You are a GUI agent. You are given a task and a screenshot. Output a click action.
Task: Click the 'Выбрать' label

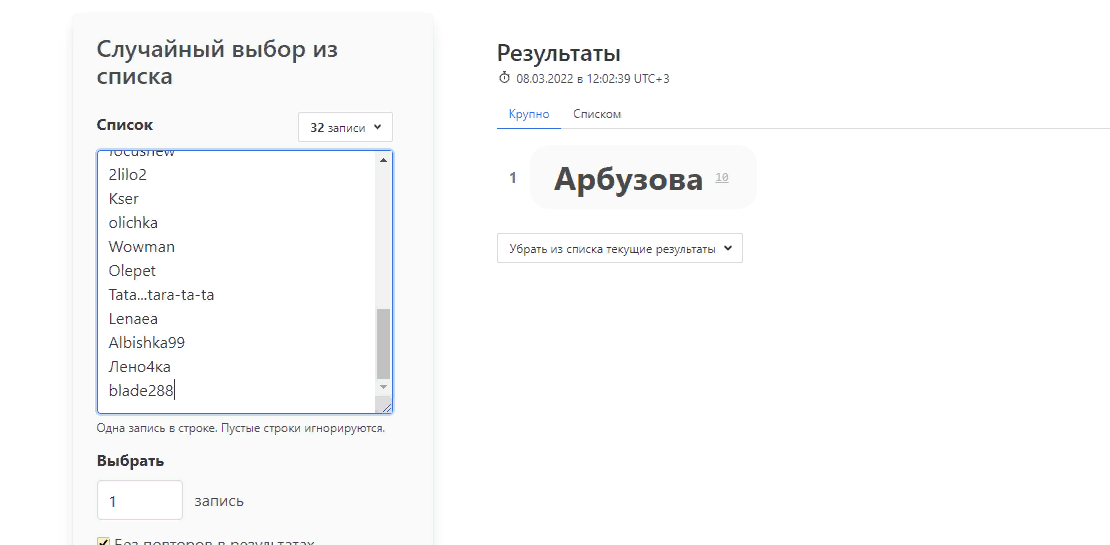point(130,461)
